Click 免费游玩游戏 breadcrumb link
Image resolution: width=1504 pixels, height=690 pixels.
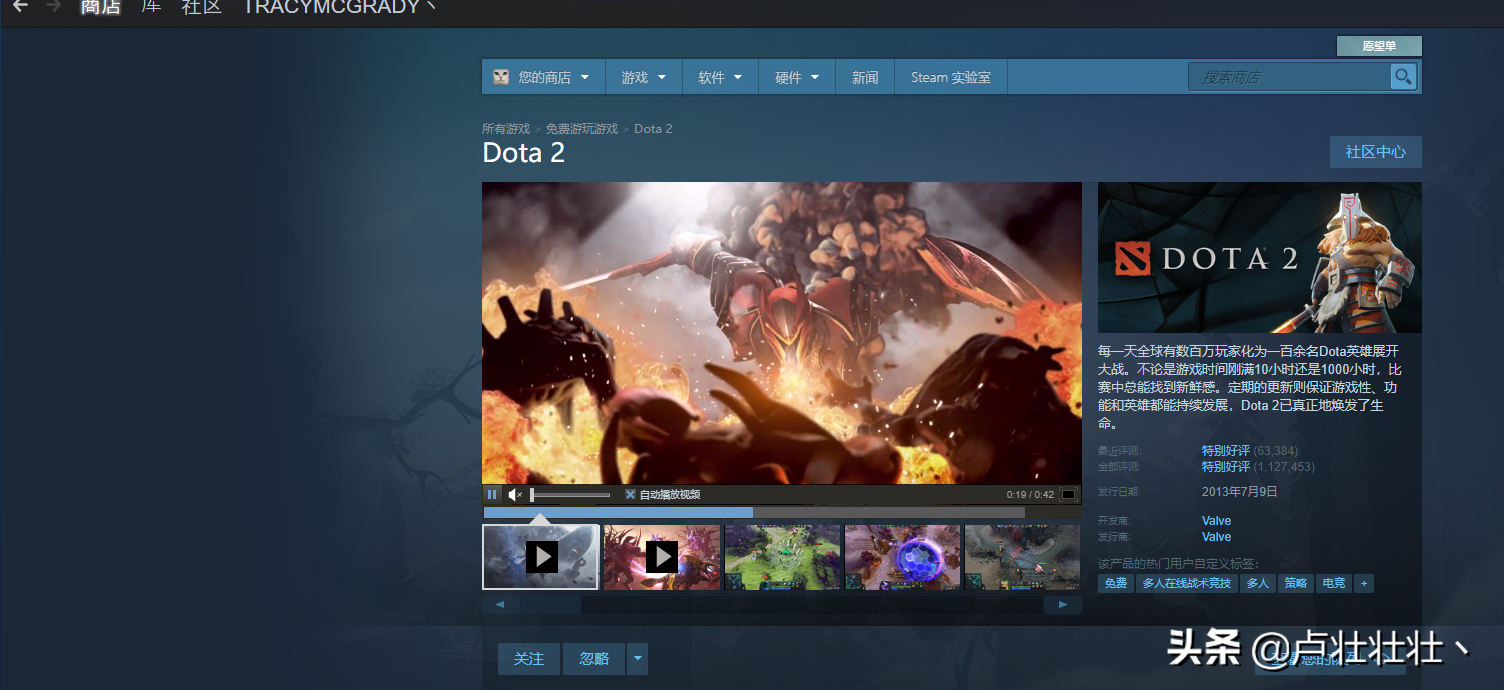coord(582,129)
